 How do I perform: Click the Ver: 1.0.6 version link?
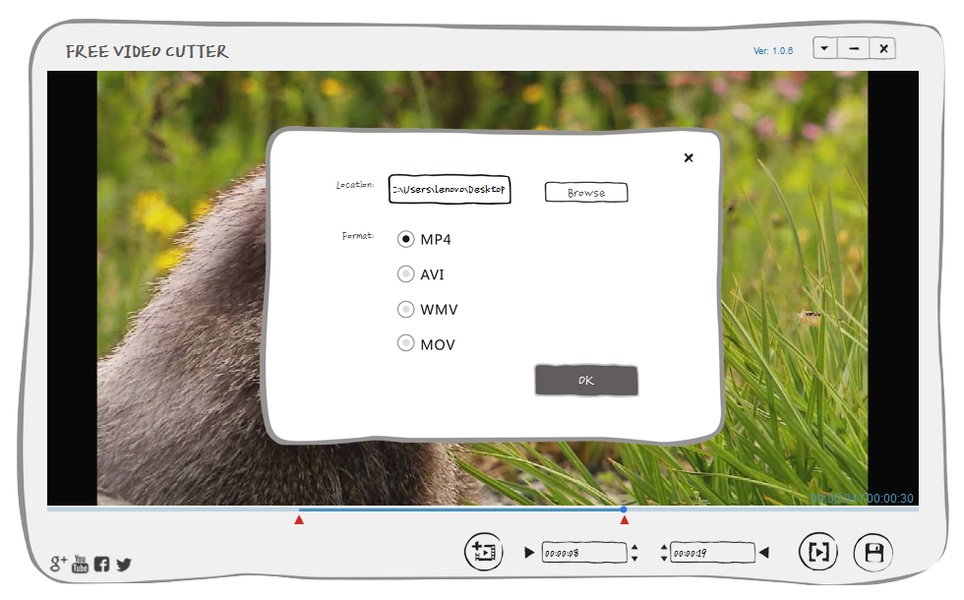point(773,50)
